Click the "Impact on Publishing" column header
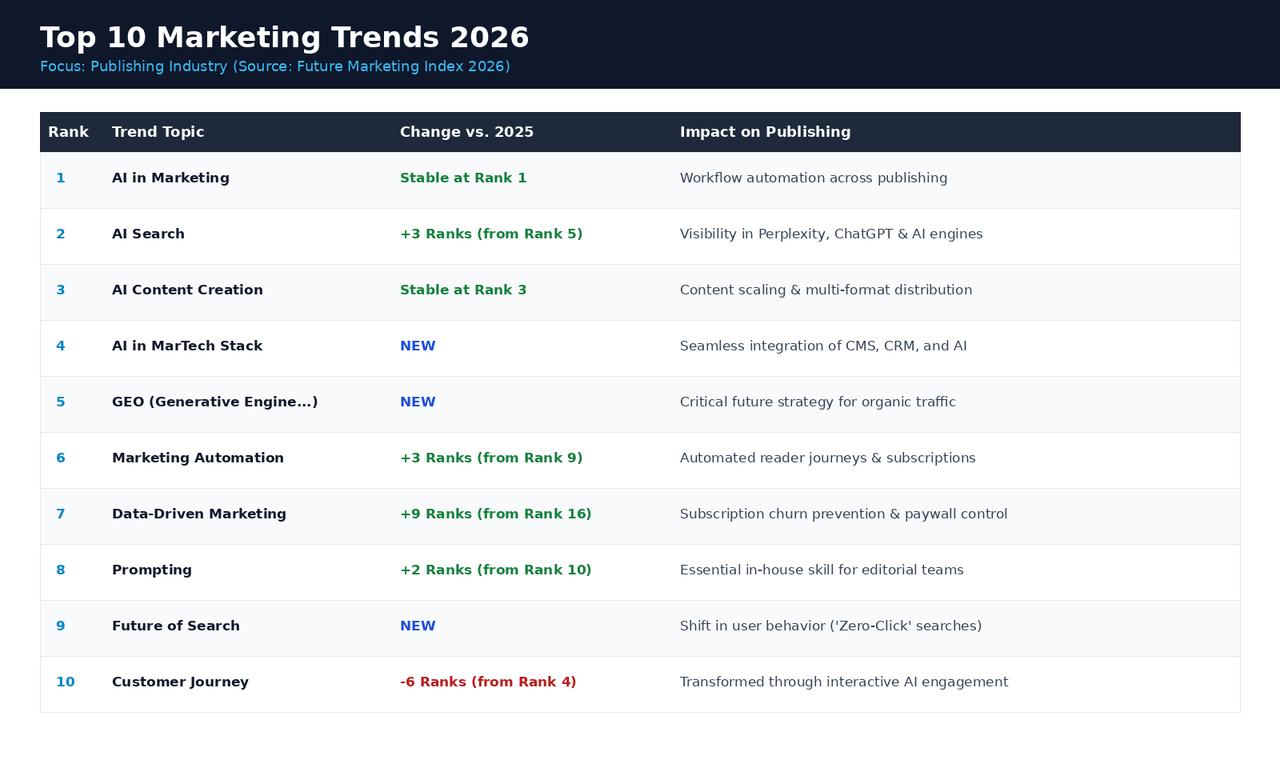 [x=765, y=132]
